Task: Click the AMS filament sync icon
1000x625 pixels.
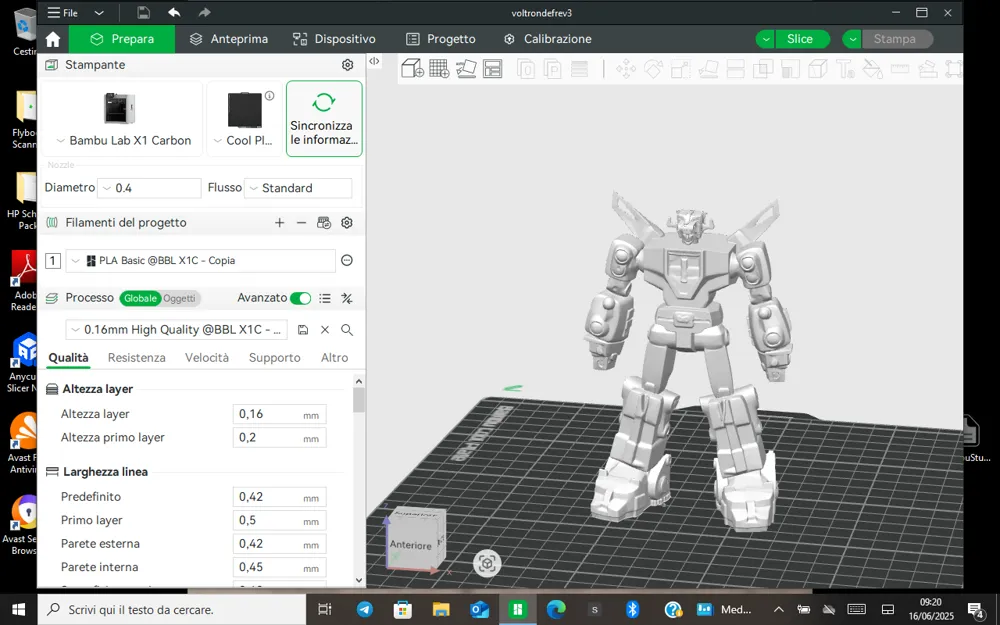Action: 324,223
